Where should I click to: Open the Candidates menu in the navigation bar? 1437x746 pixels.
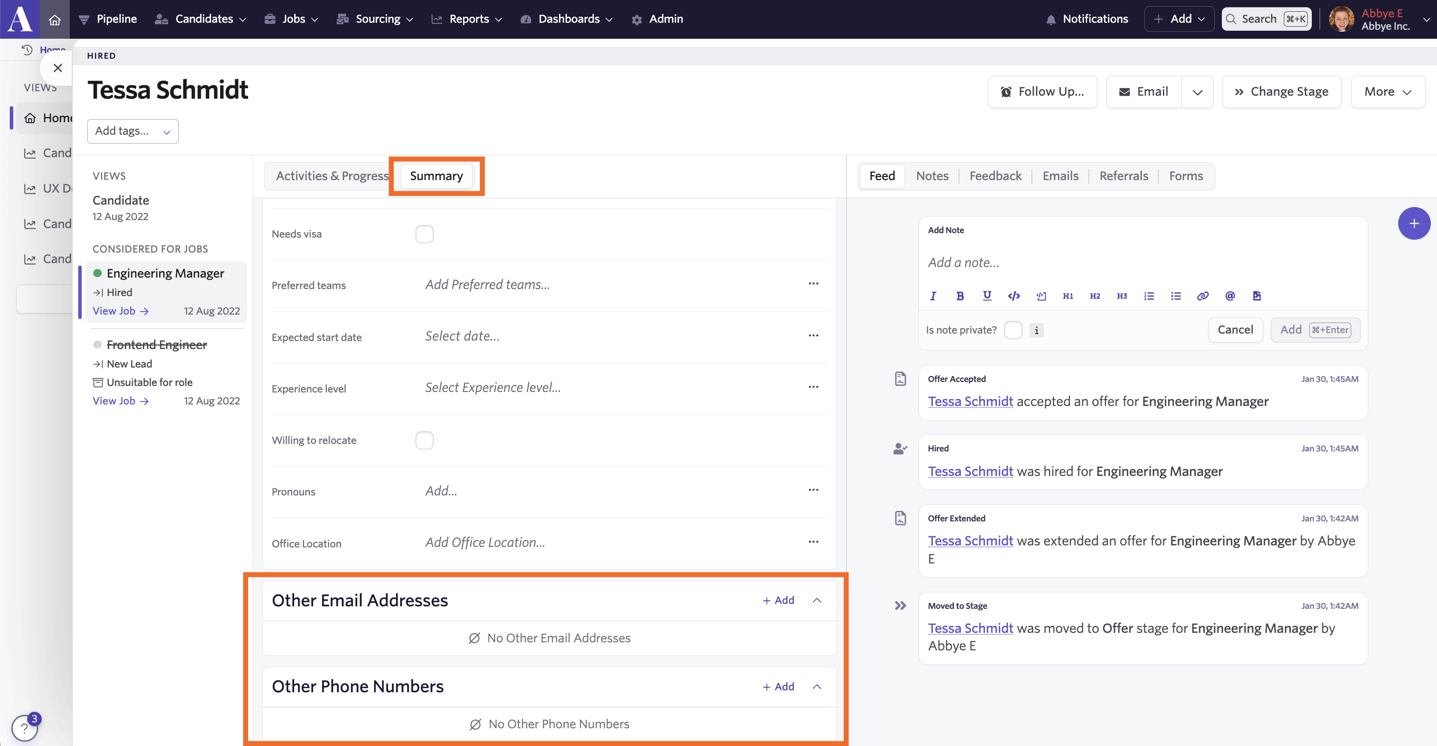click(201, 19)
